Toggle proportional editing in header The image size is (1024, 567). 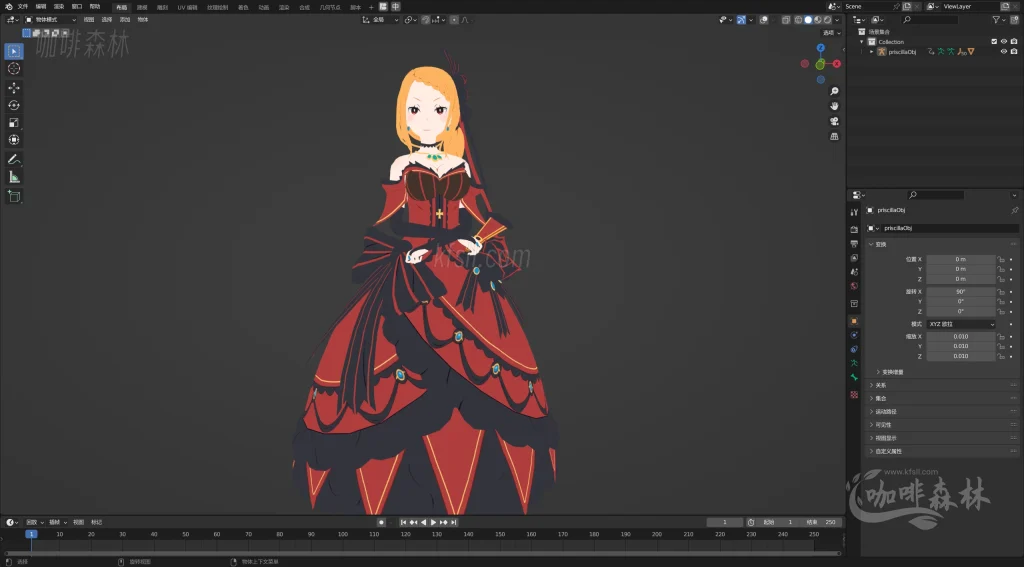coord(455,20)
